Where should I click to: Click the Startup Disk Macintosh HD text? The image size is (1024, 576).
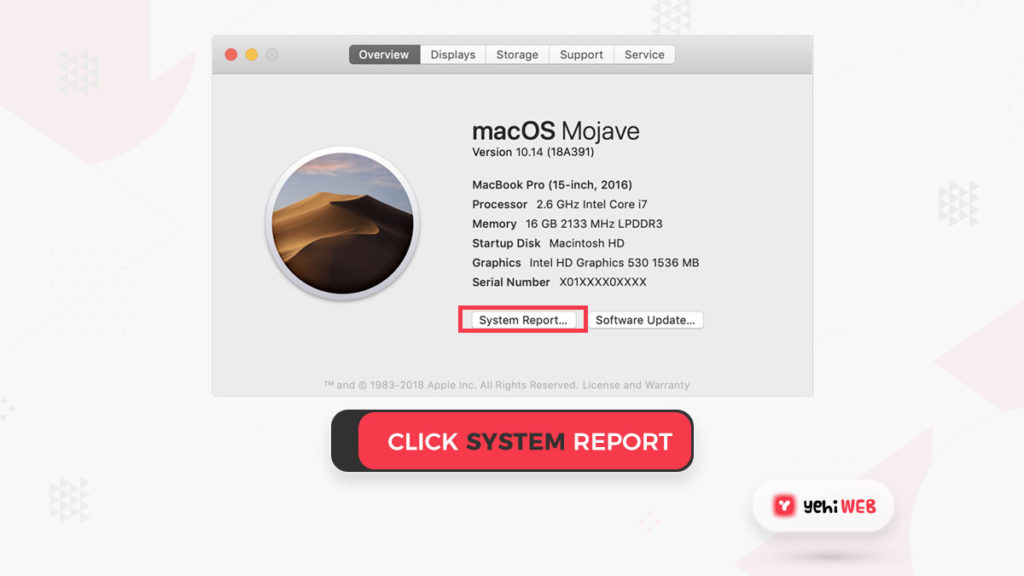point(548,243)
